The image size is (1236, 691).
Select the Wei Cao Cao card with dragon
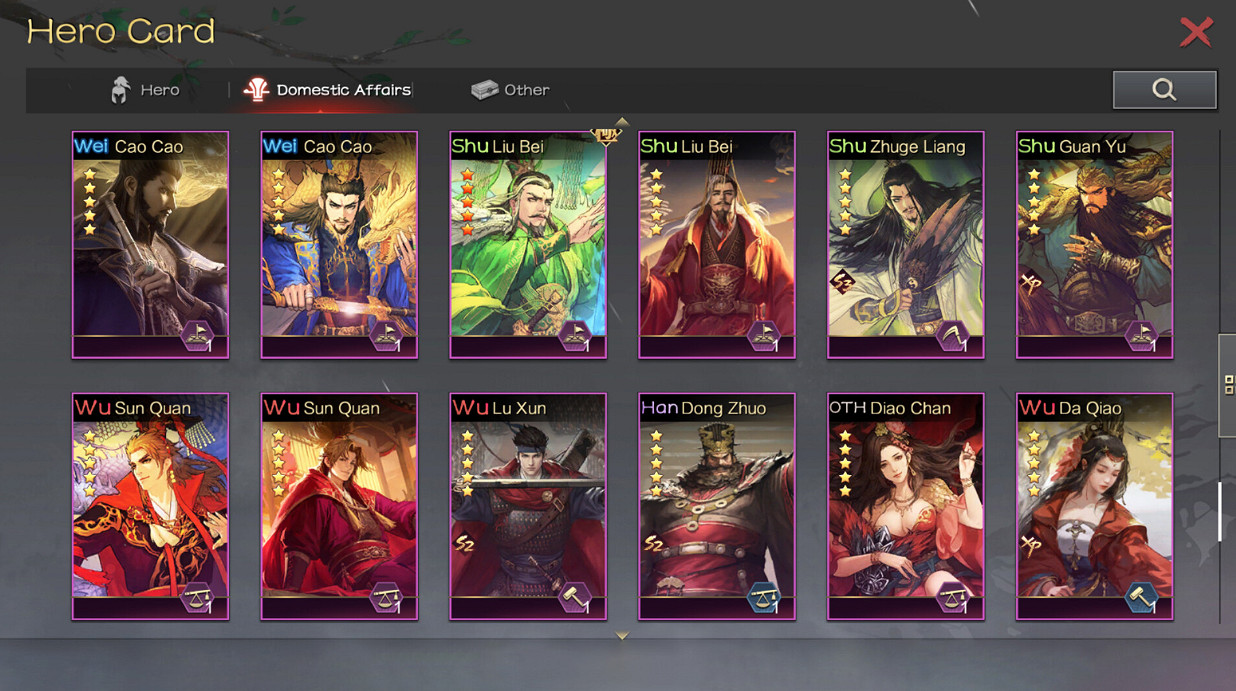(x=339, y=245)
